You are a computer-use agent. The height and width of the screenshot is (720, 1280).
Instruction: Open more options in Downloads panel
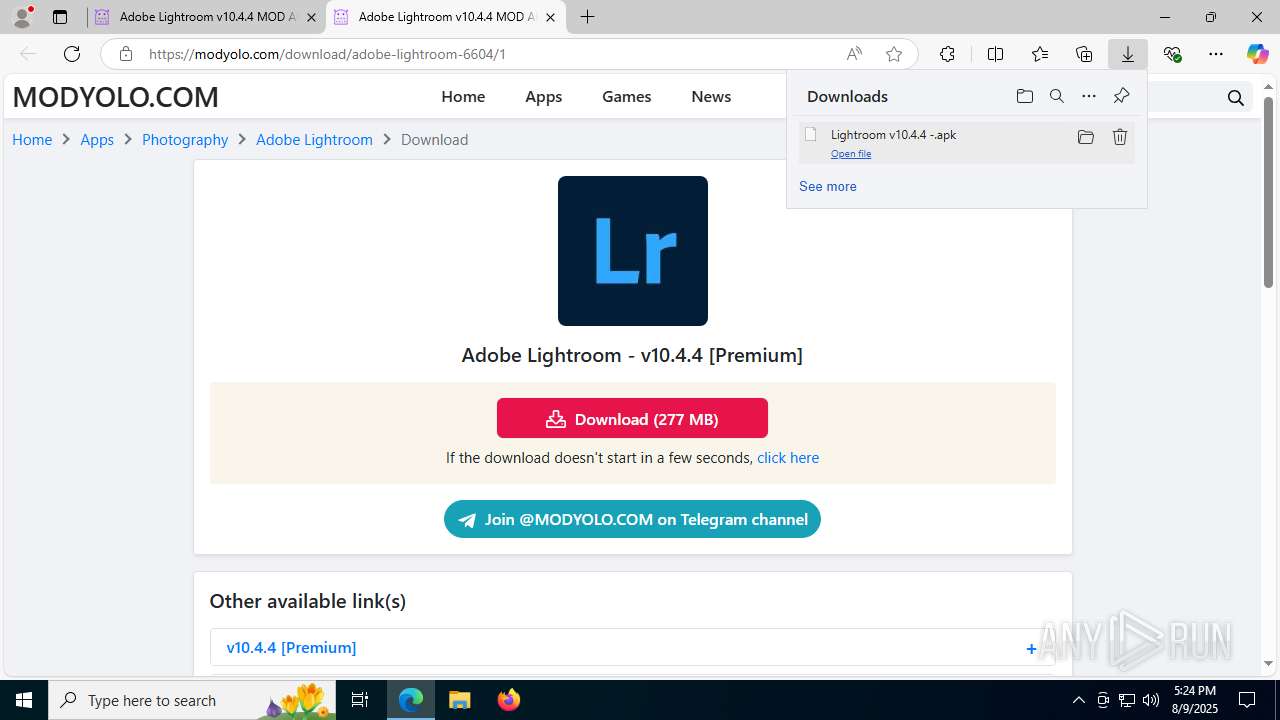pos(1089,96)
